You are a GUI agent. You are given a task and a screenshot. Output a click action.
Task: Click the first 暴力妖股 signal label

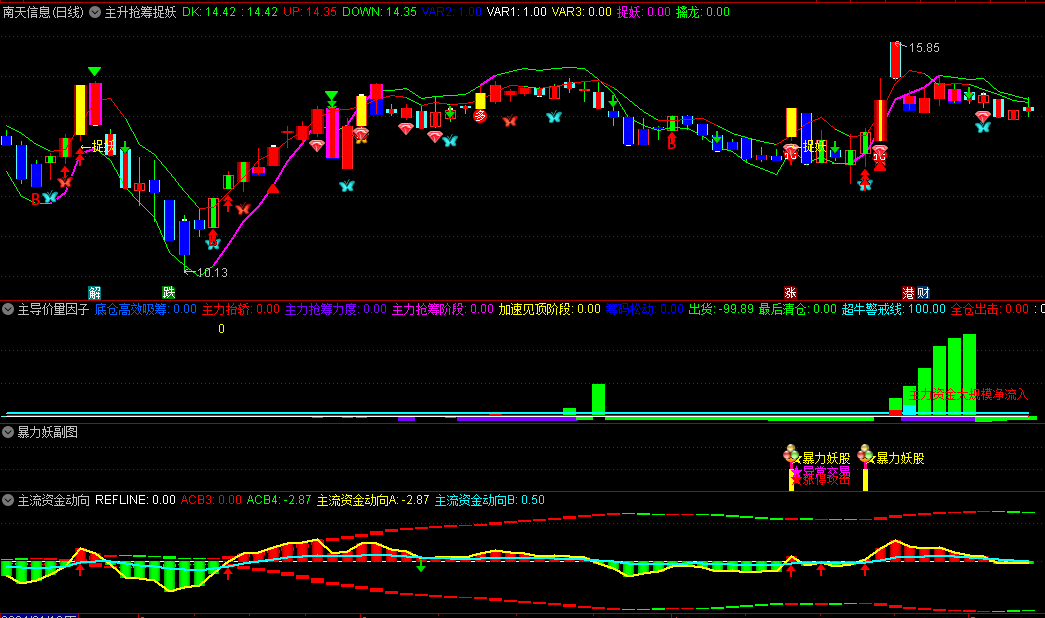click(826, 459)
